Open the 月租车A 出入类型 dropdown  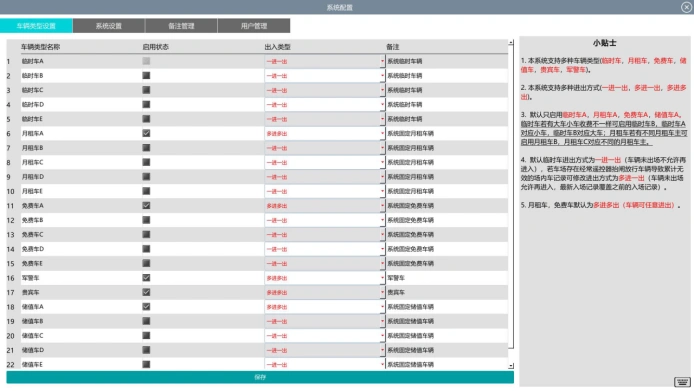pyautogui.click(x=382, y=133)
